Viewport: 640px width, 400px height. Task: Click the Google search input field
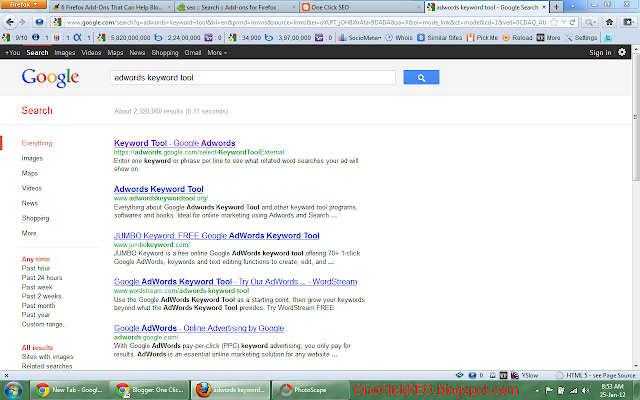click(253, 78)
